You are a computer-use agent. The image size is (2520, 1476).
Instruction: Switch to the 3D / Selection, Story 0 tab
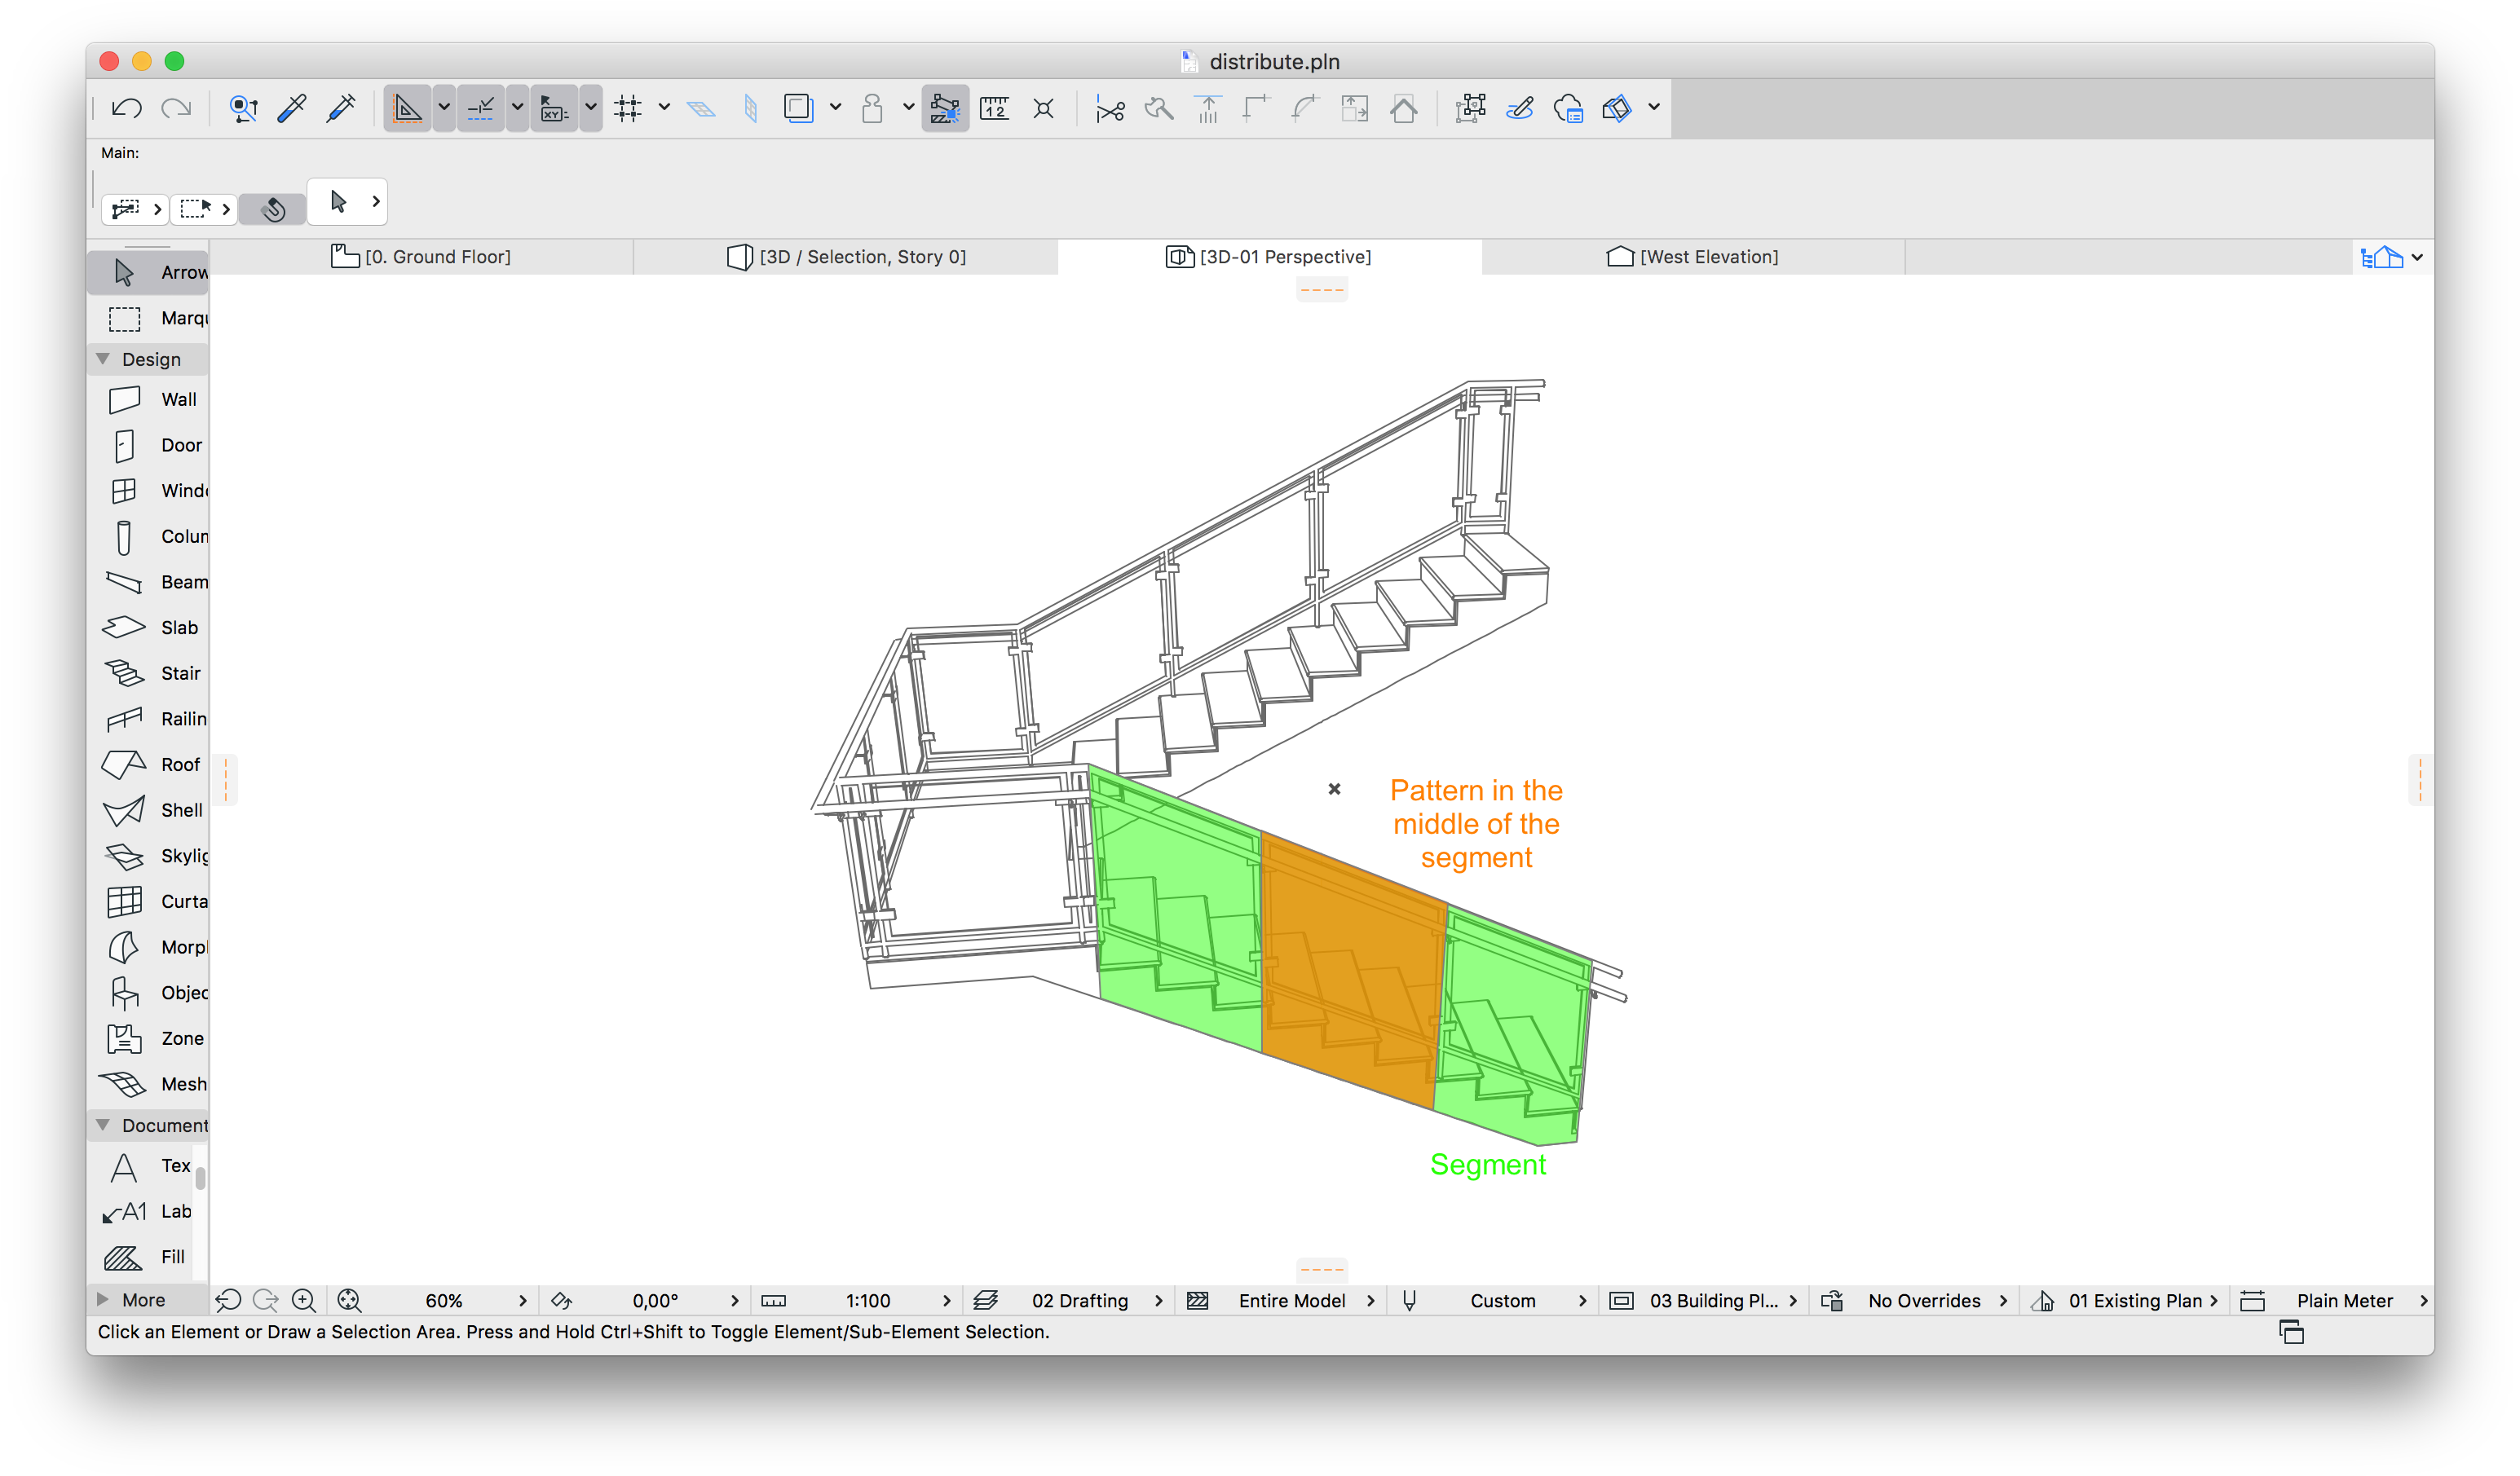(846, 257)
